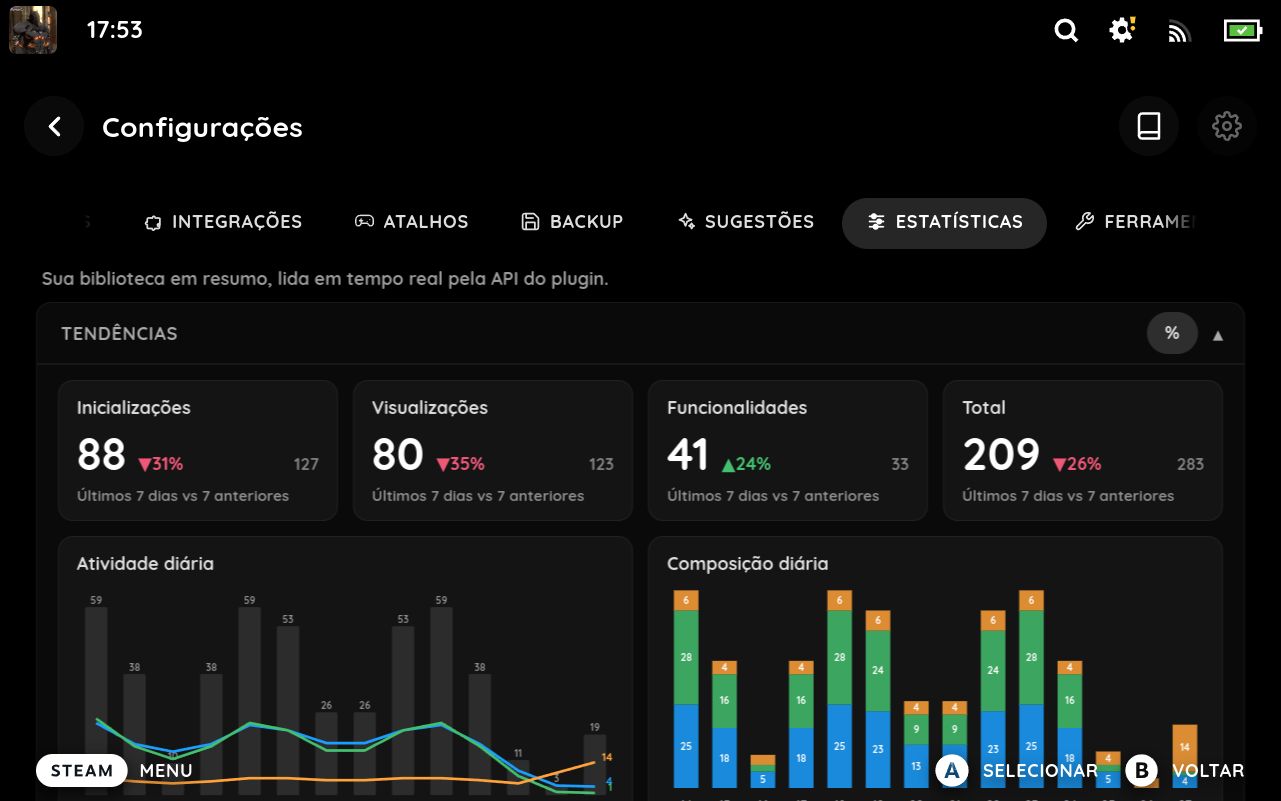Click the Visualizações 35% decrease indicator
Screen dimensions: 1281x801
(x=461, y=464)
